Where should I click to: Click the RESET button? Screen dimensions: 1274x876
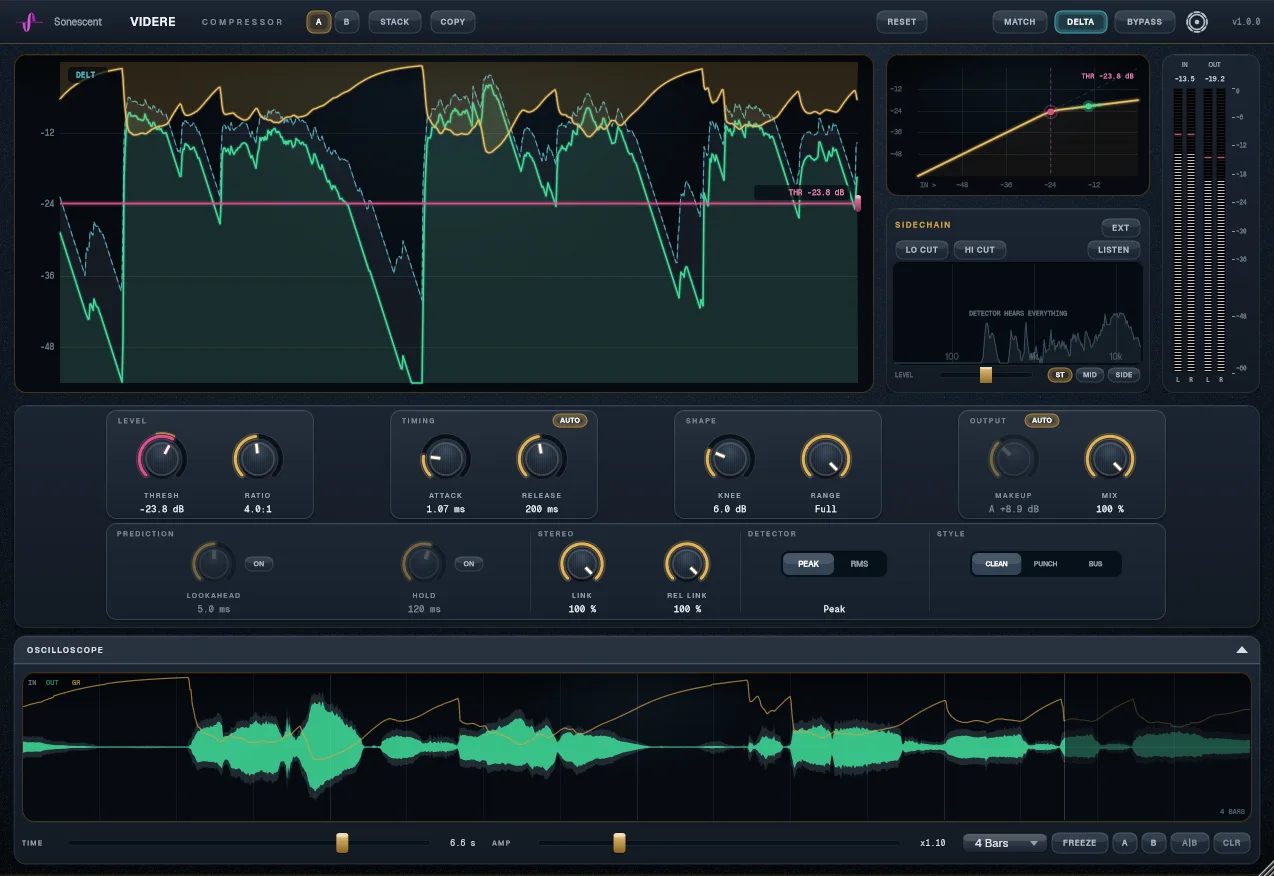[x=902, y=22]
